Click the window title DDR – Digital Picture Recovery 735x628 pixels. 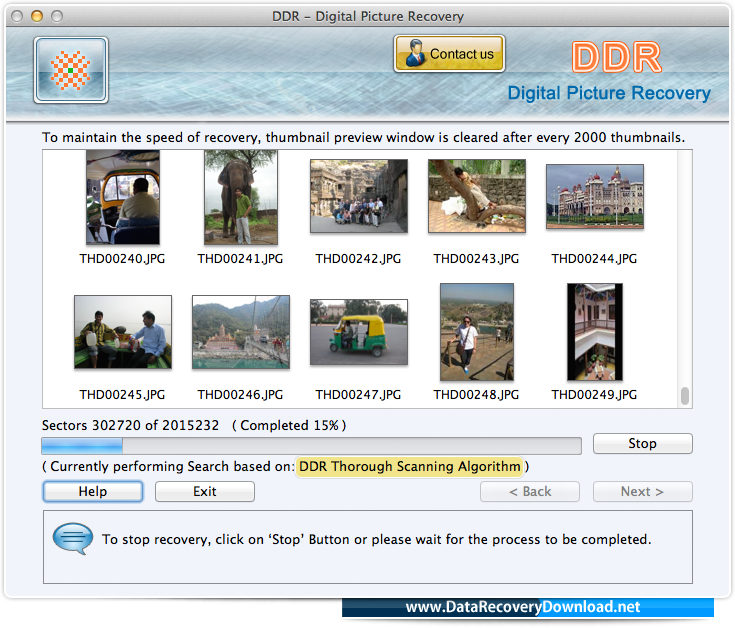[368, 16]
